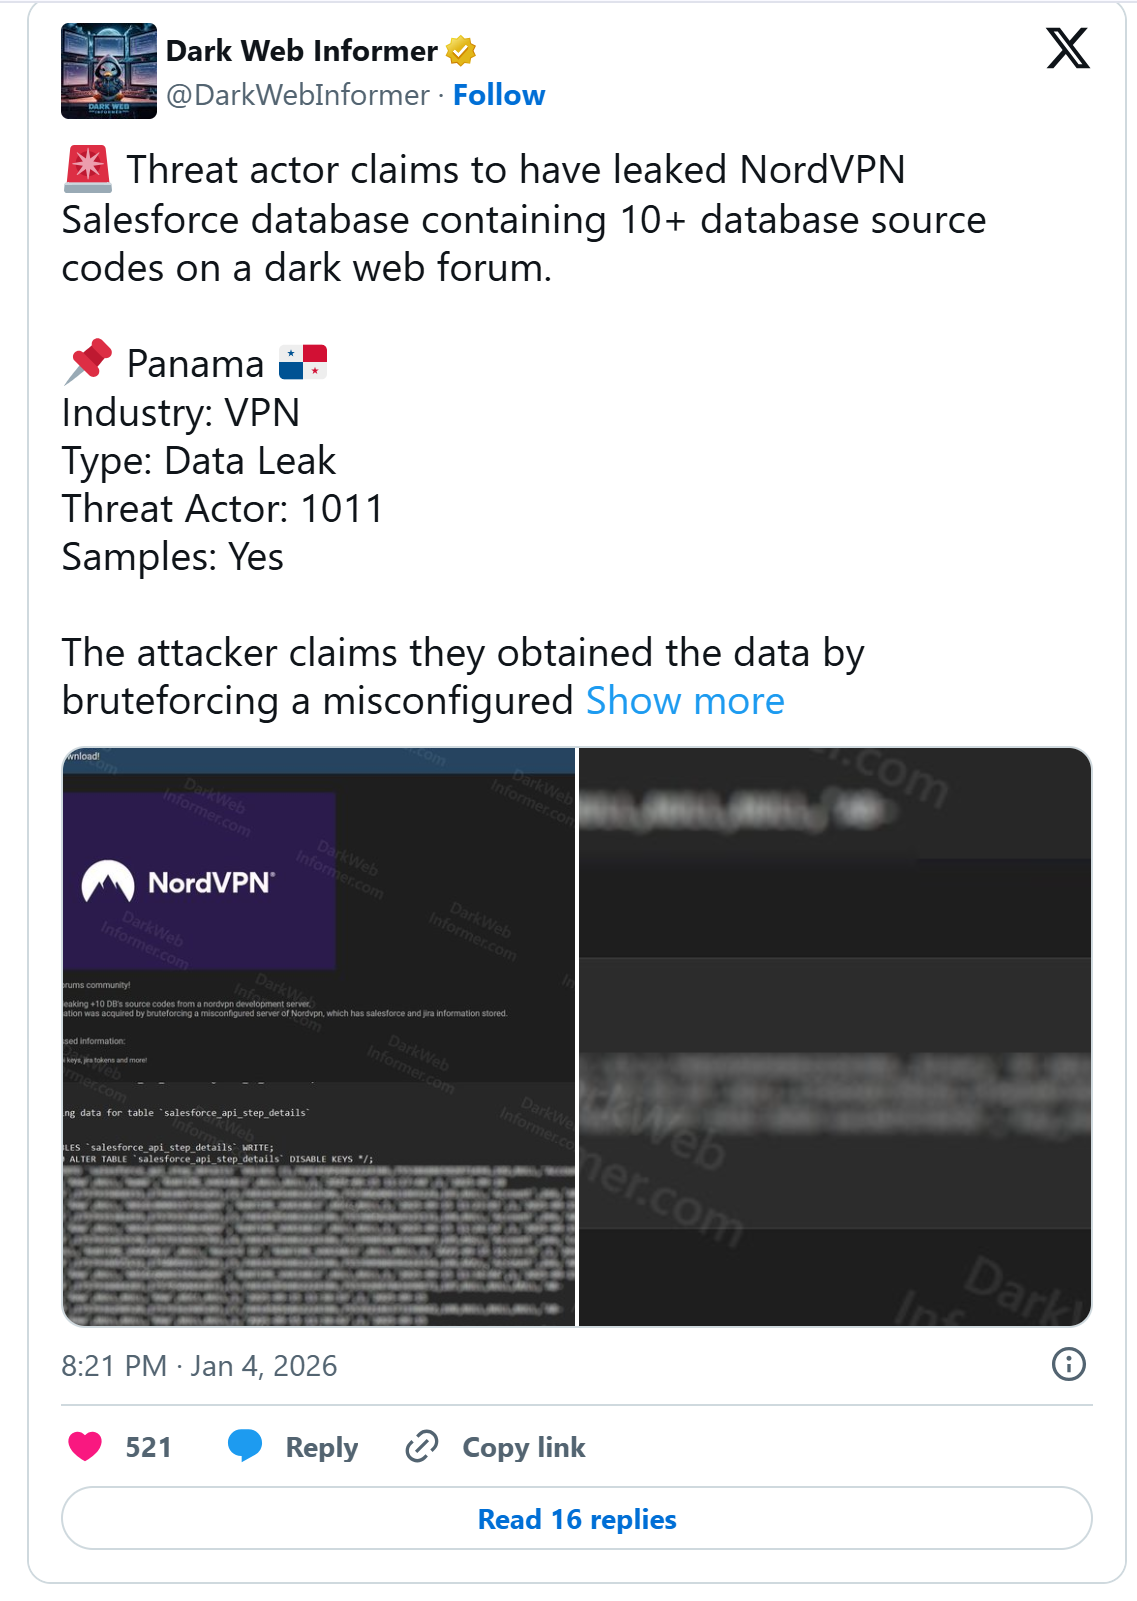Click the blue speech bubble icon
Screen dimensions: 1137x1601
tap(245, 1446)
